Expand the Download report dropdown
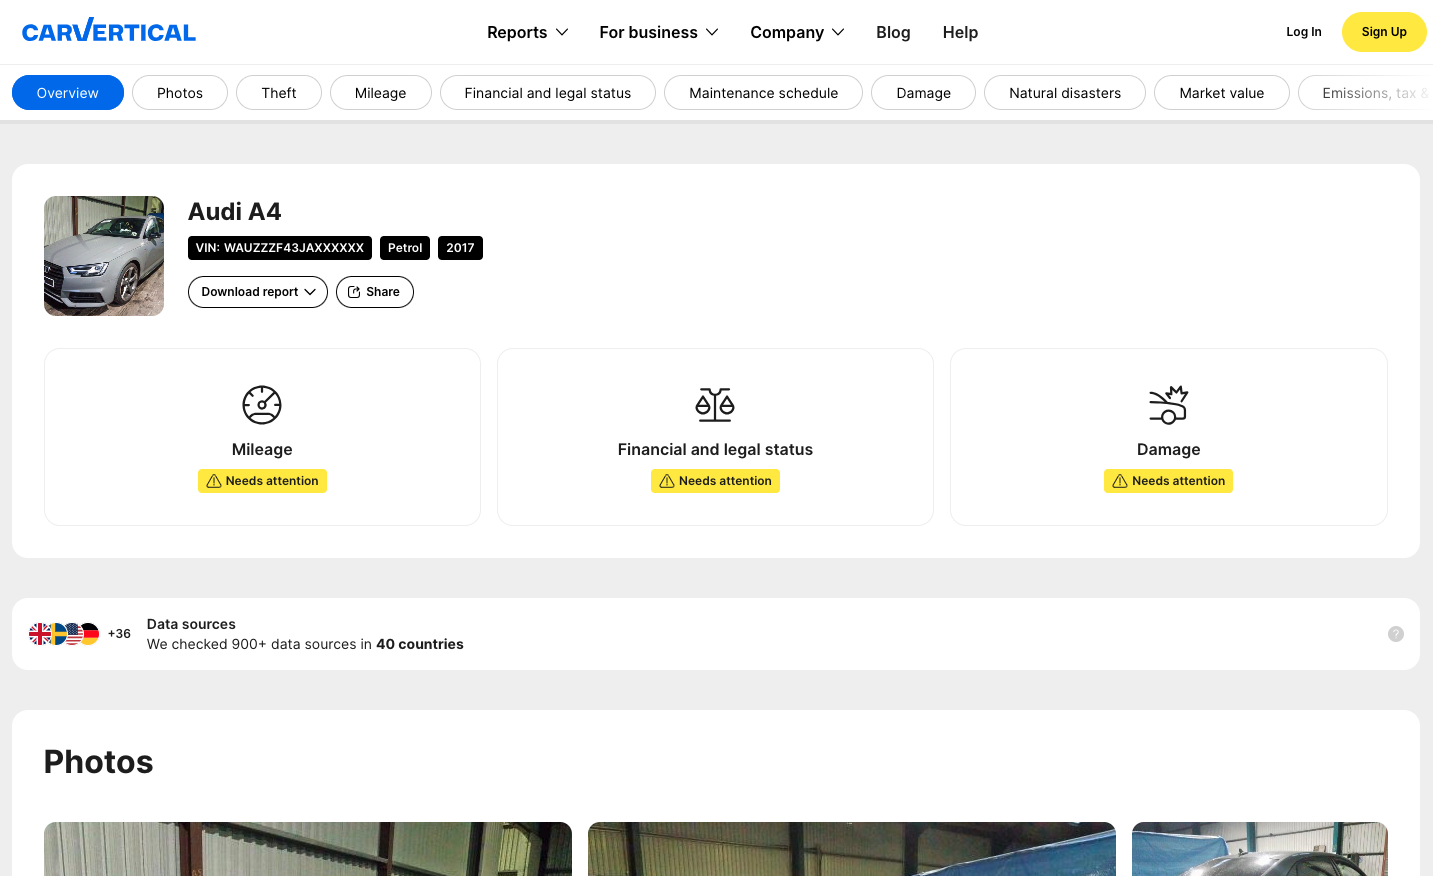This screenshot has width=1433, height=876. point(258,292)
